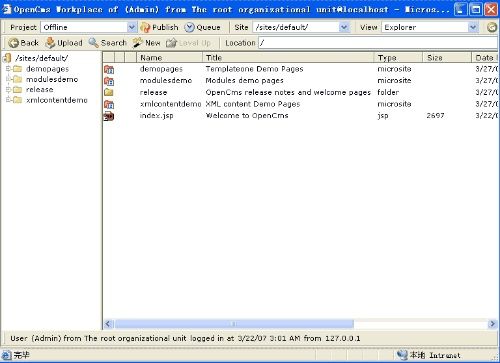Expand the xmlcontentdemo tree node
The height and width of the screenshot is (363, 500).
[x=8, y=100]
